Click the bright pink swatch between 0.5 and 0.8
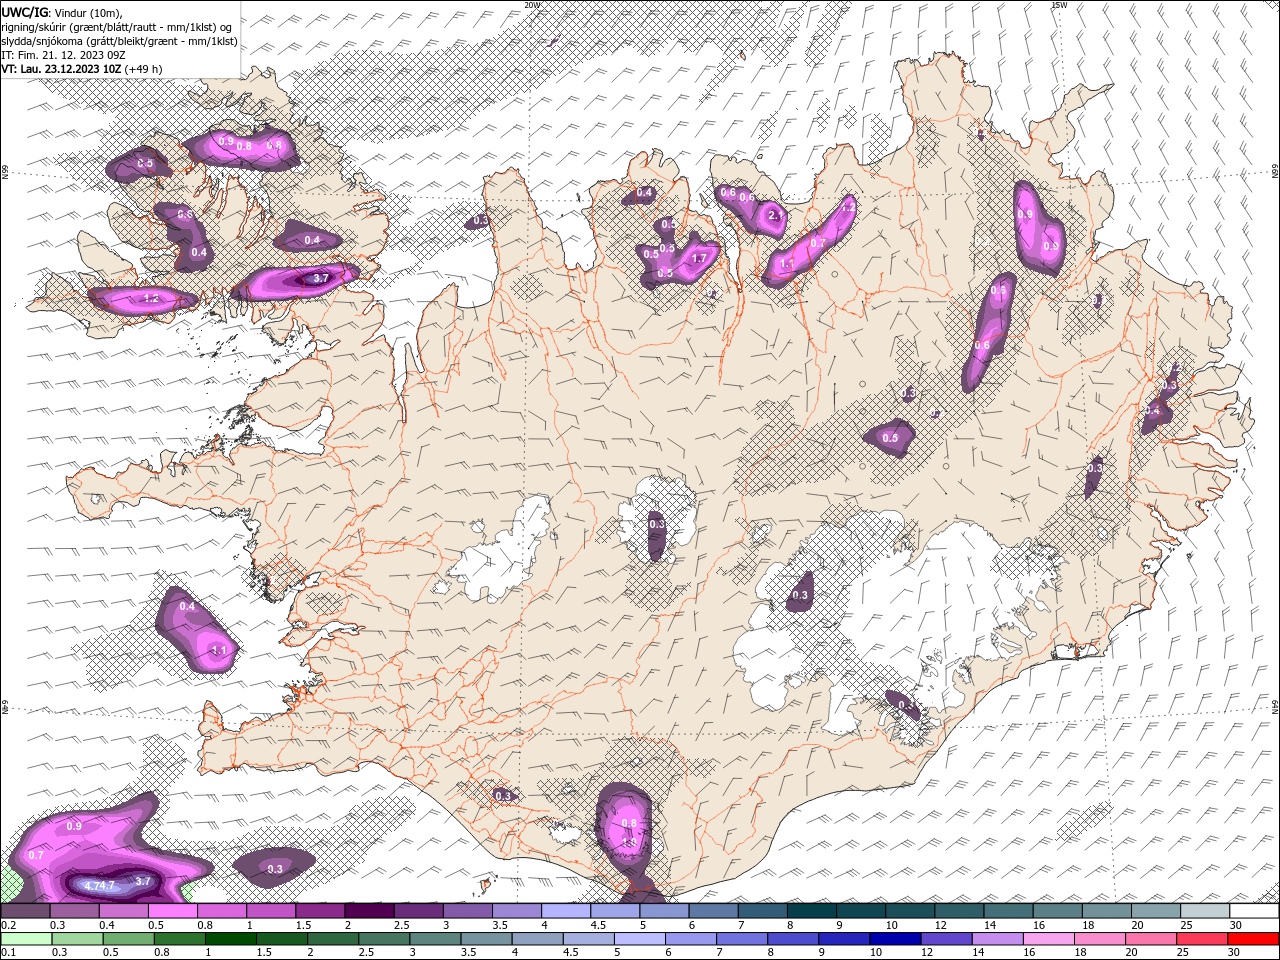Image resolution: width=1280 pixels, height=960 pixels. pyautogui.click(x=172, y=911)
